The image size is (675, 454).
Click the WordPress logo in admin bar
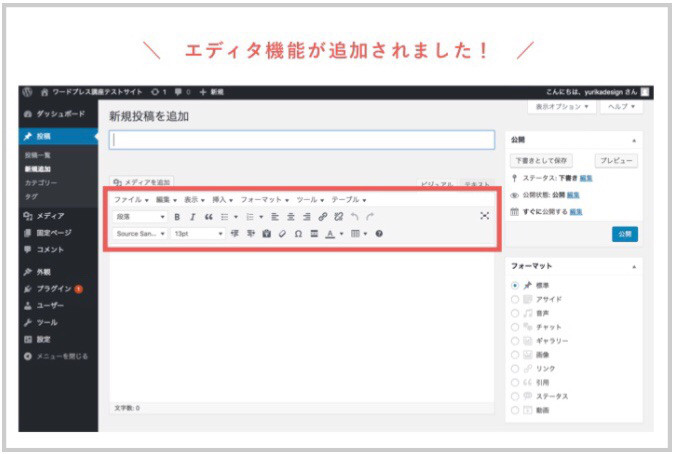coord(28,92)
